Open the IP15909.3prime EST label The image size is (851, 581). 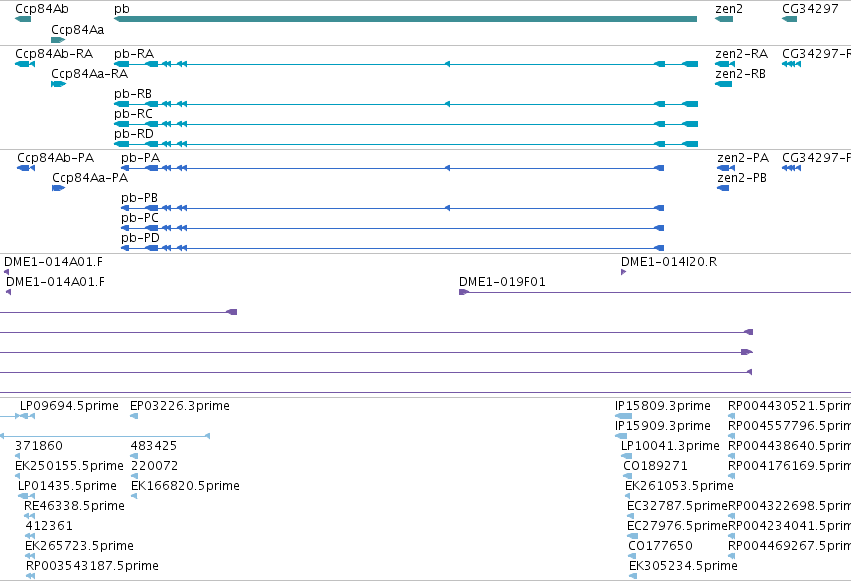[663, 426]
